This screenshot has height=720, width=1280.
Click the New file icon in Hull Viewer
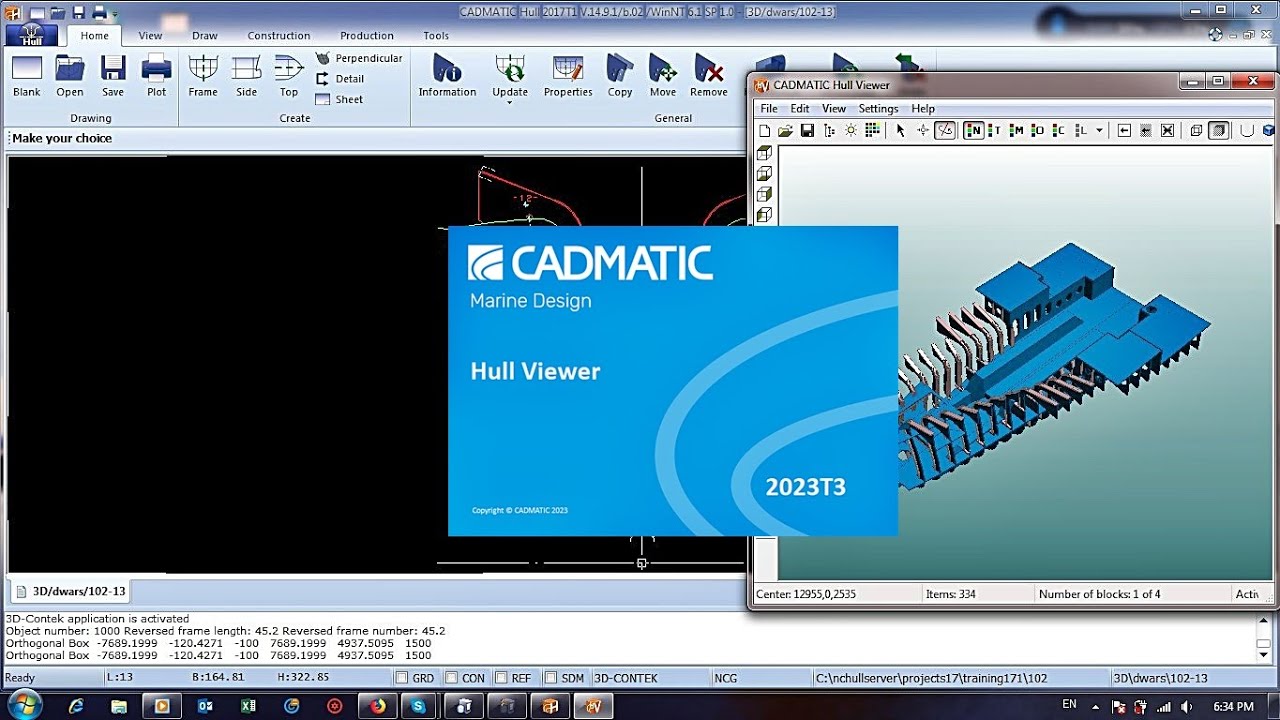point(765,130)
